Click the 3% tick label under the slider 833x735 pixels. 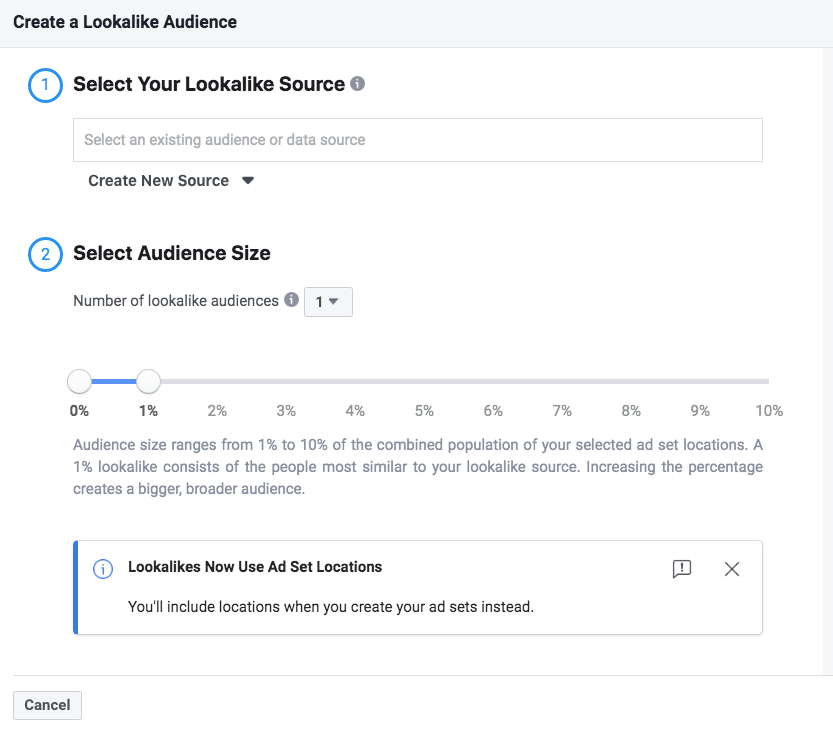click(x=286, y=411)
